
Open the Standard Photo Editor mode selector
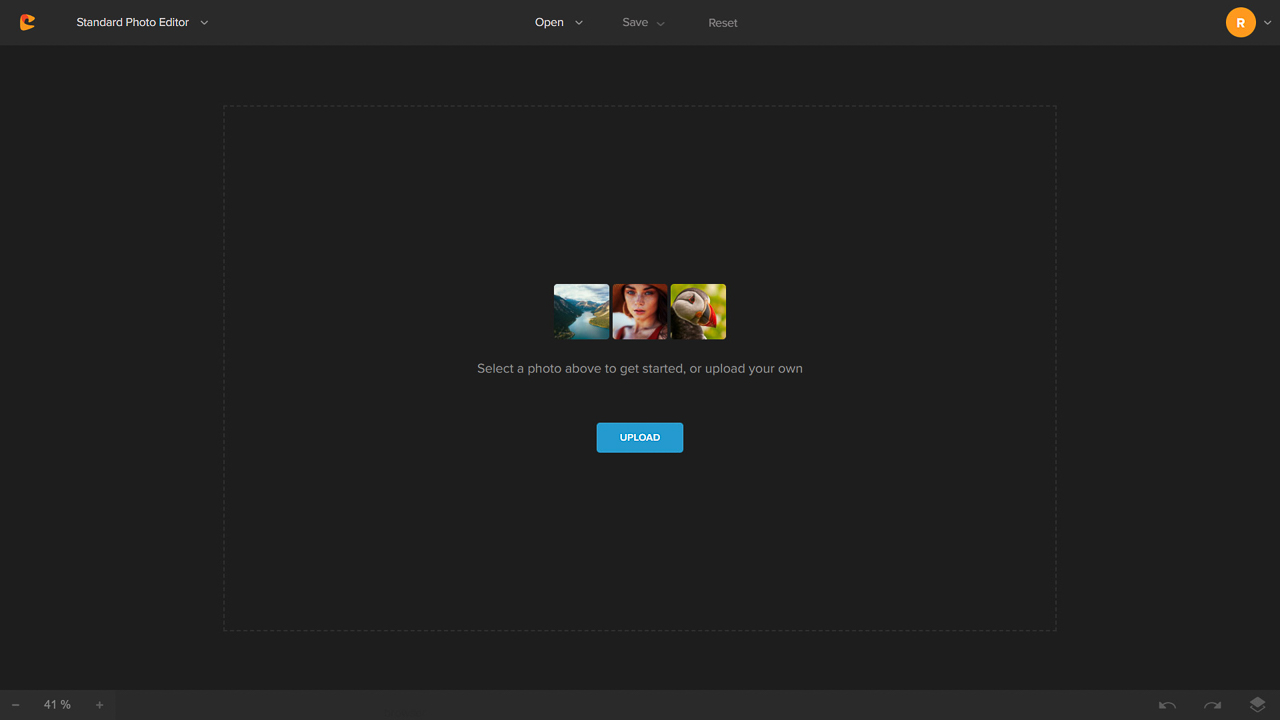132,22
